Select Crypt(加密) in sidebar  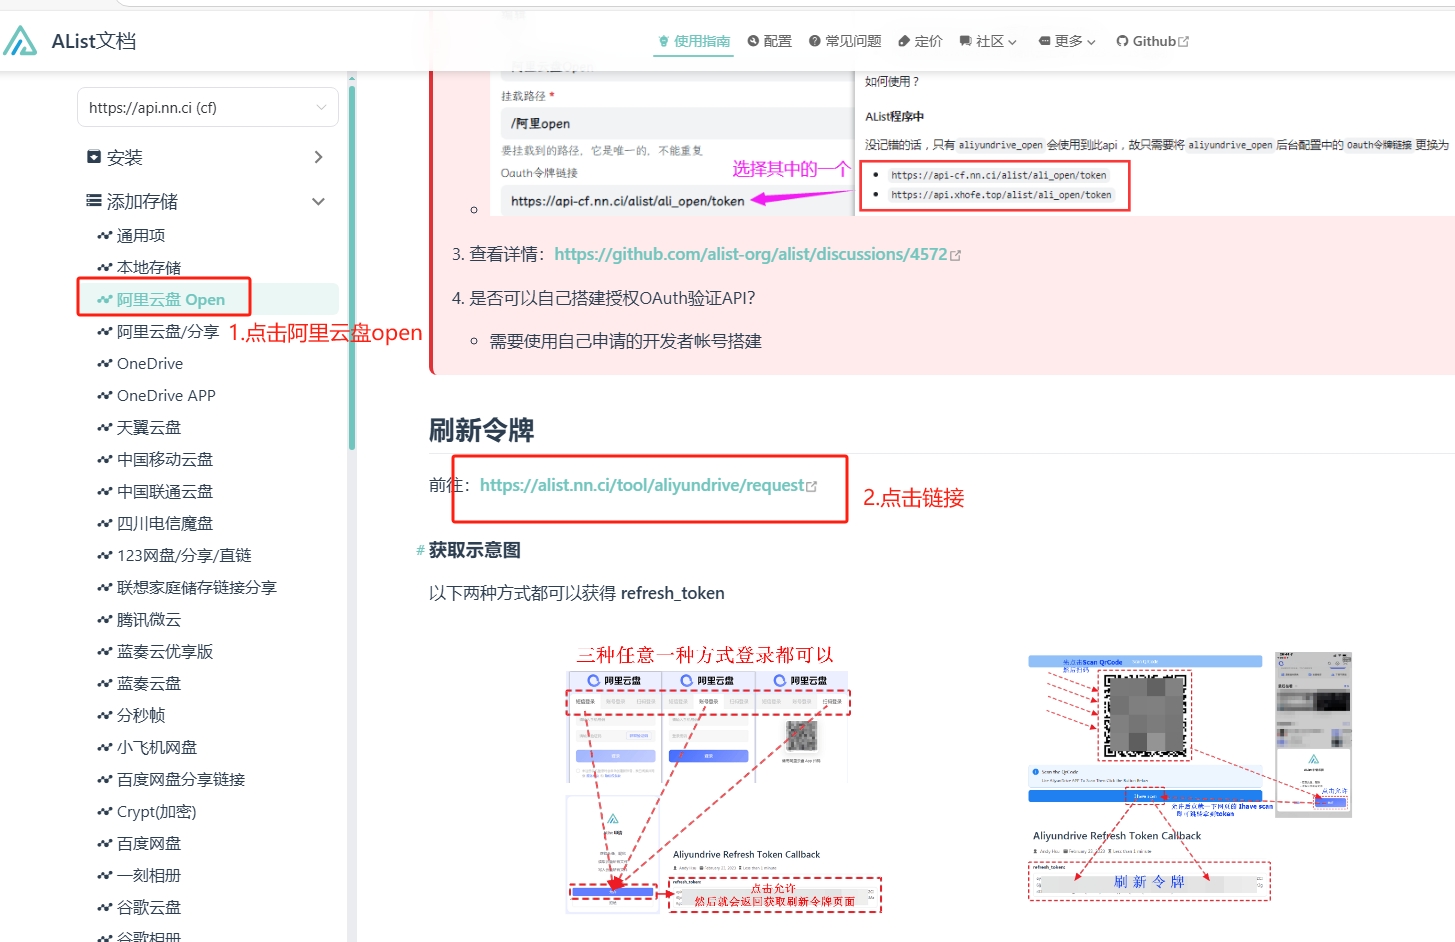[x=156, y=811]
